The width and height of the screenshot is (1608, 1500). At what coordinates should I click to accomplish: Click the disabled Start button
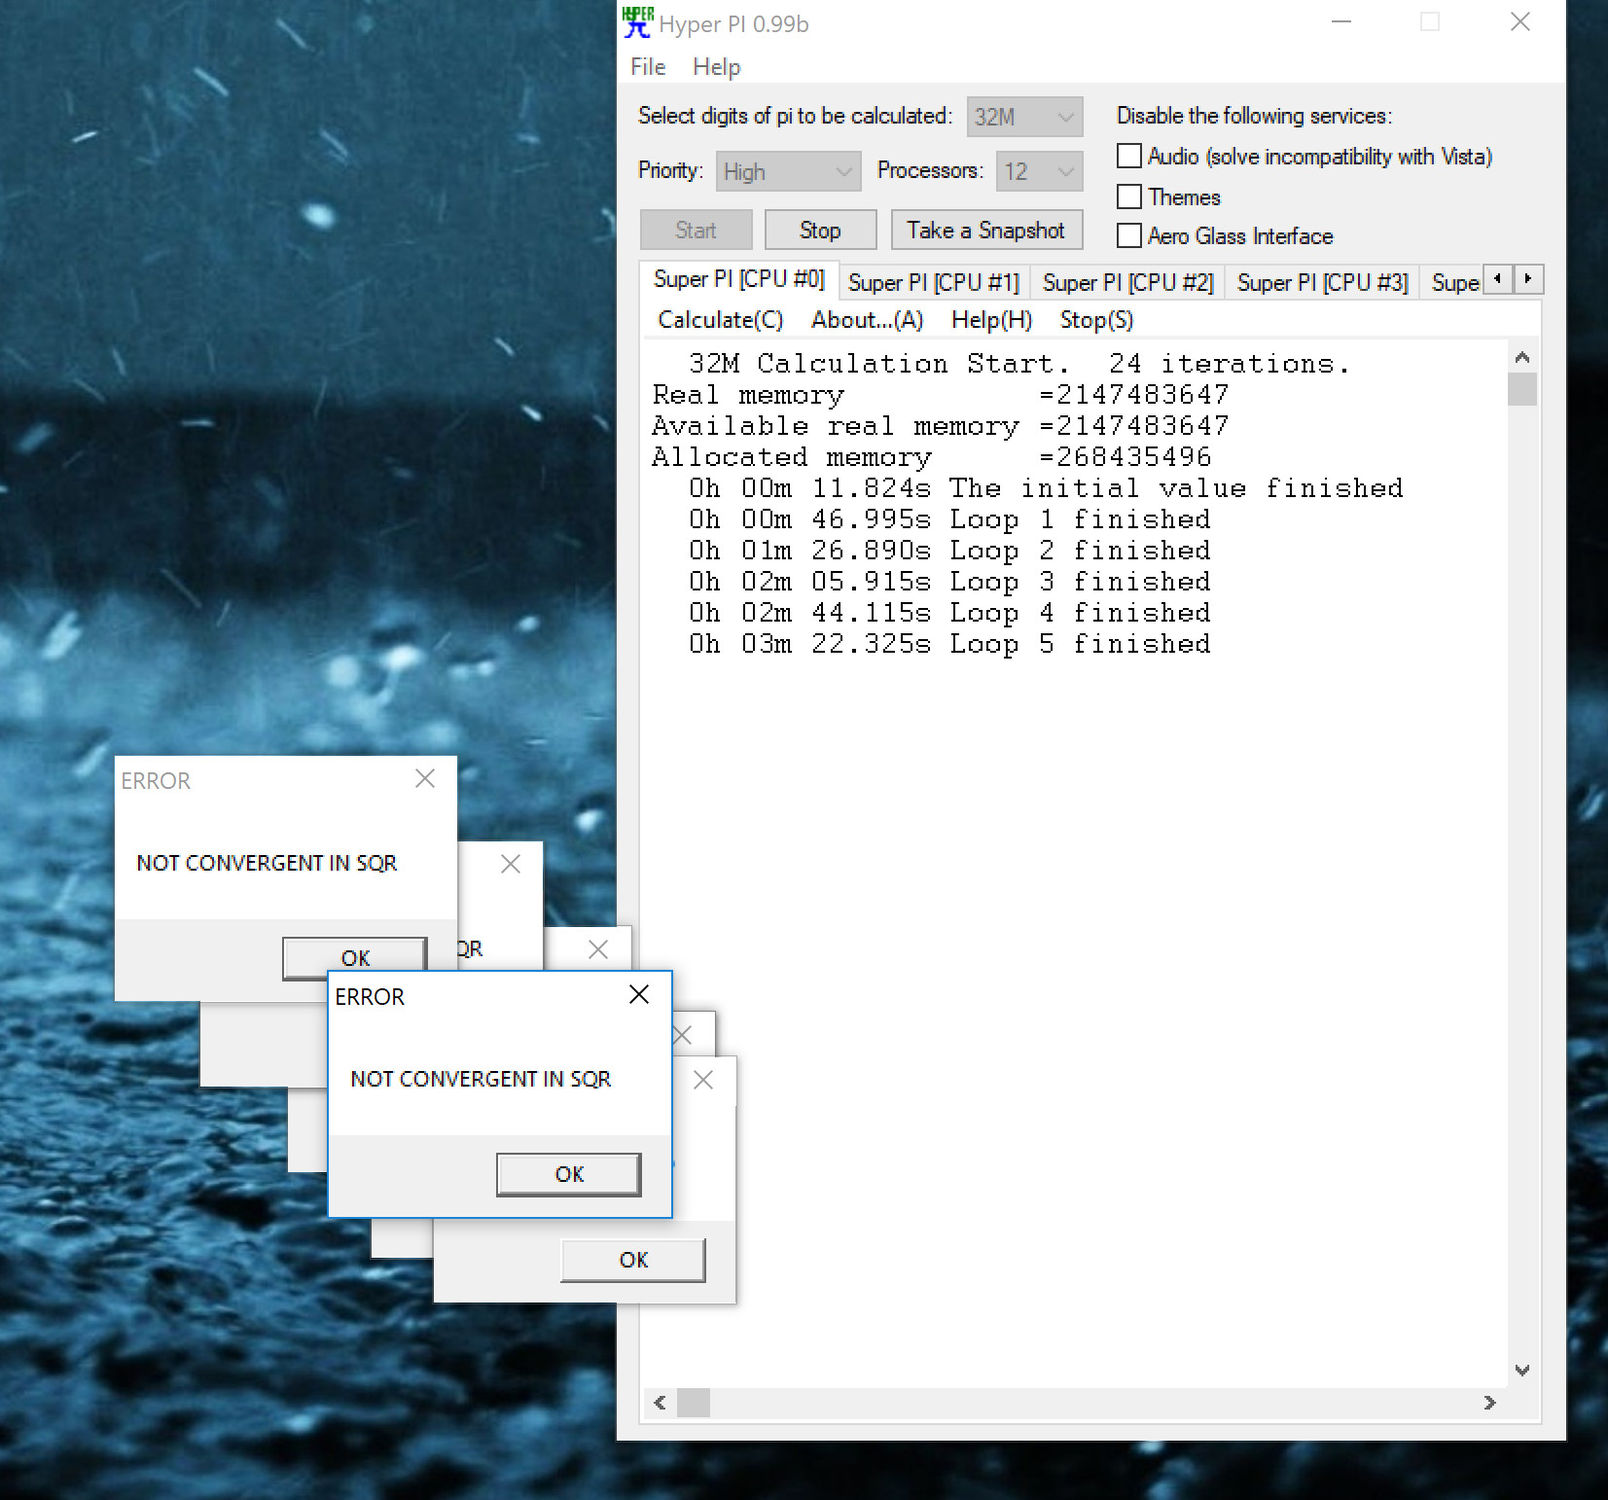coord(696,230)
